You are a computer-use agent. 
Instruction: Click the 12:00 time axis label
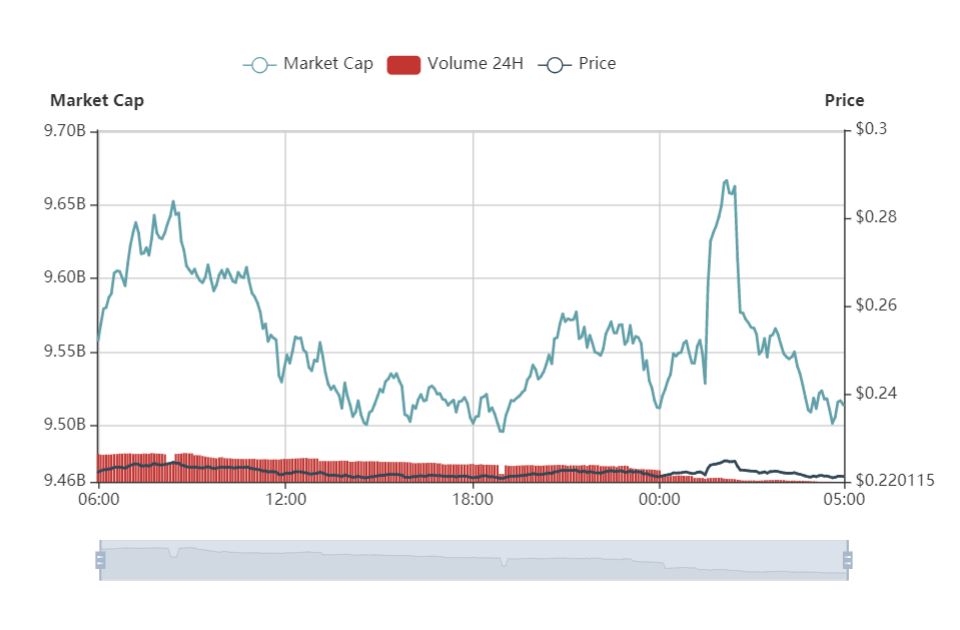(x=285, y=500)
